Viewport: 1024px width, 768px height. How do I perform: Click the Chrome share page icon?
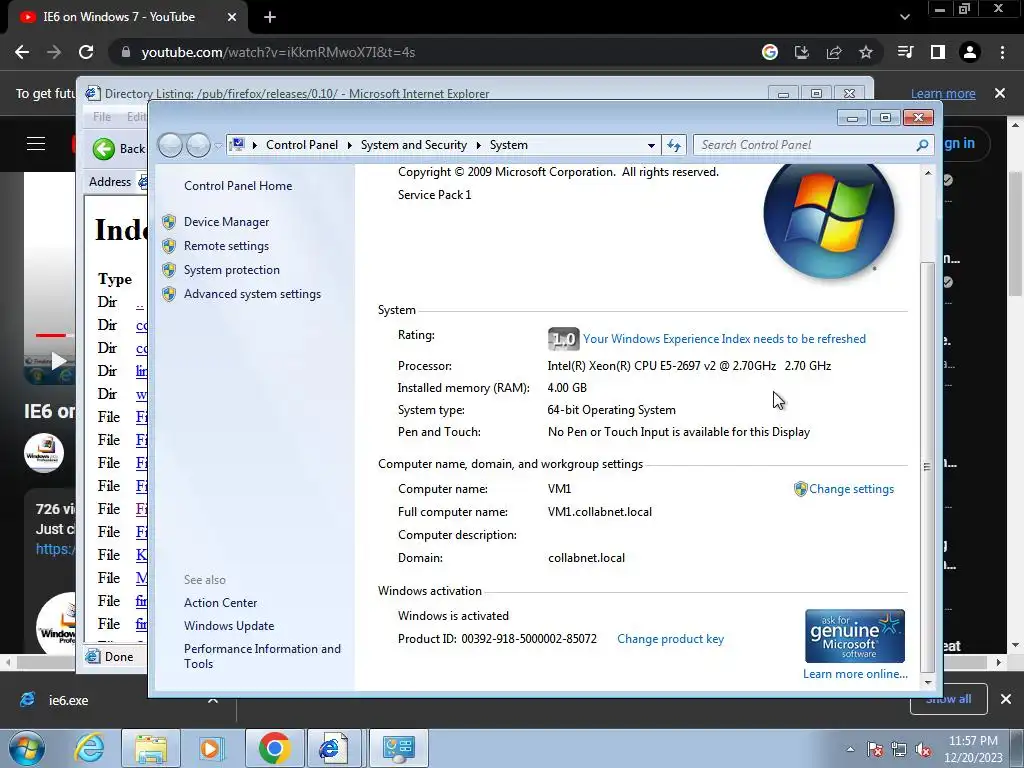[834, 52]
